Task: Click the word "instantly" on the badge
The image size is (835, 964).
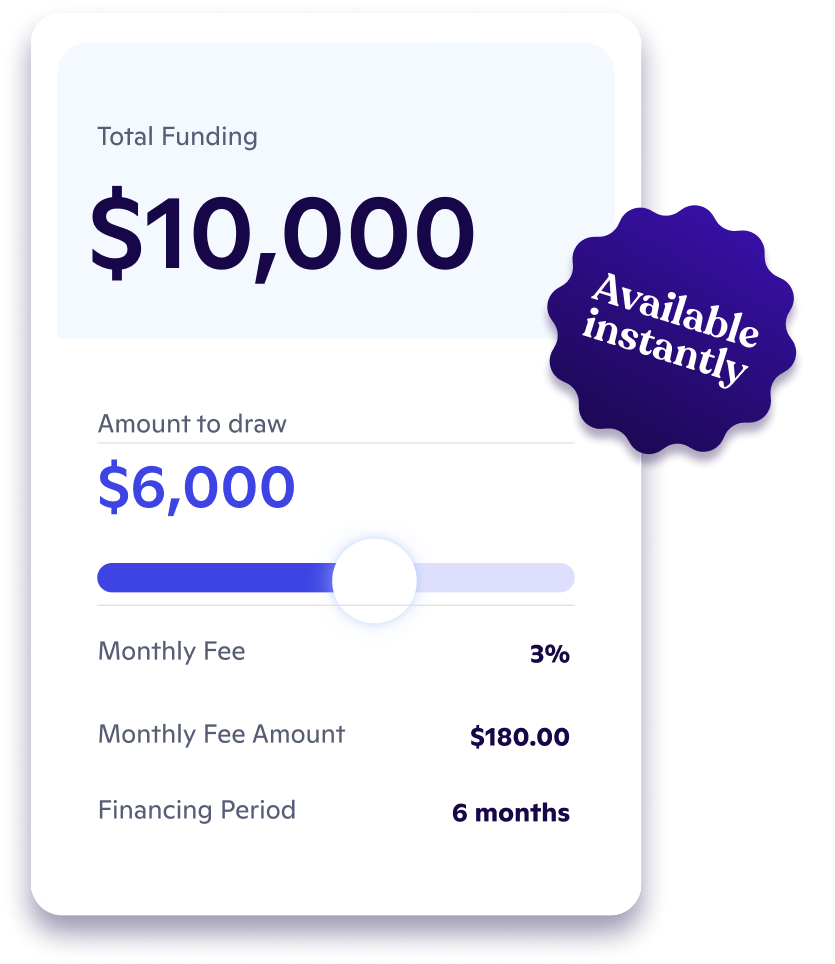Action: [x=665, y=350]
